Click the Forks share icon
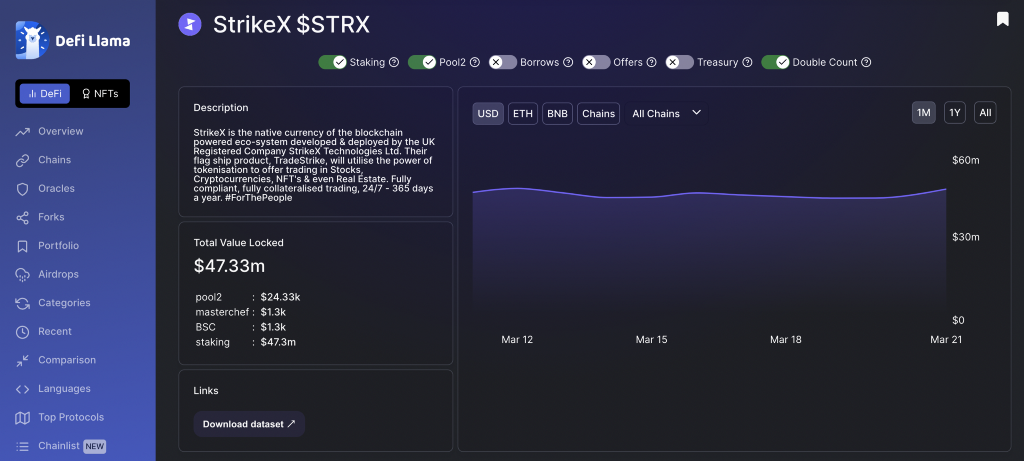The height and width of the screenshot is (461, 1024). pyautogui.click(x=23, y=217)
